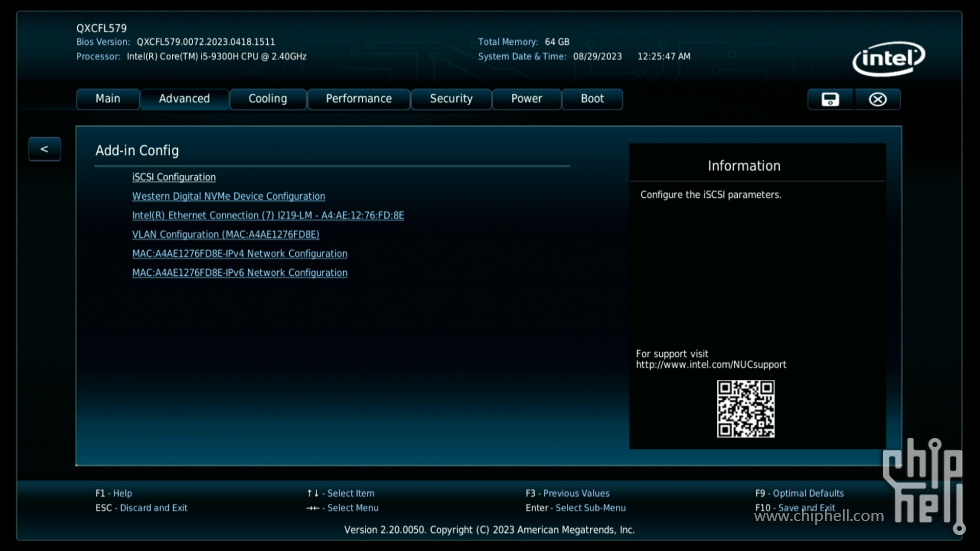Click ESC - Discard and Exit hint
The width and height of the screenshot is (980, 551).
coord(141,508)
